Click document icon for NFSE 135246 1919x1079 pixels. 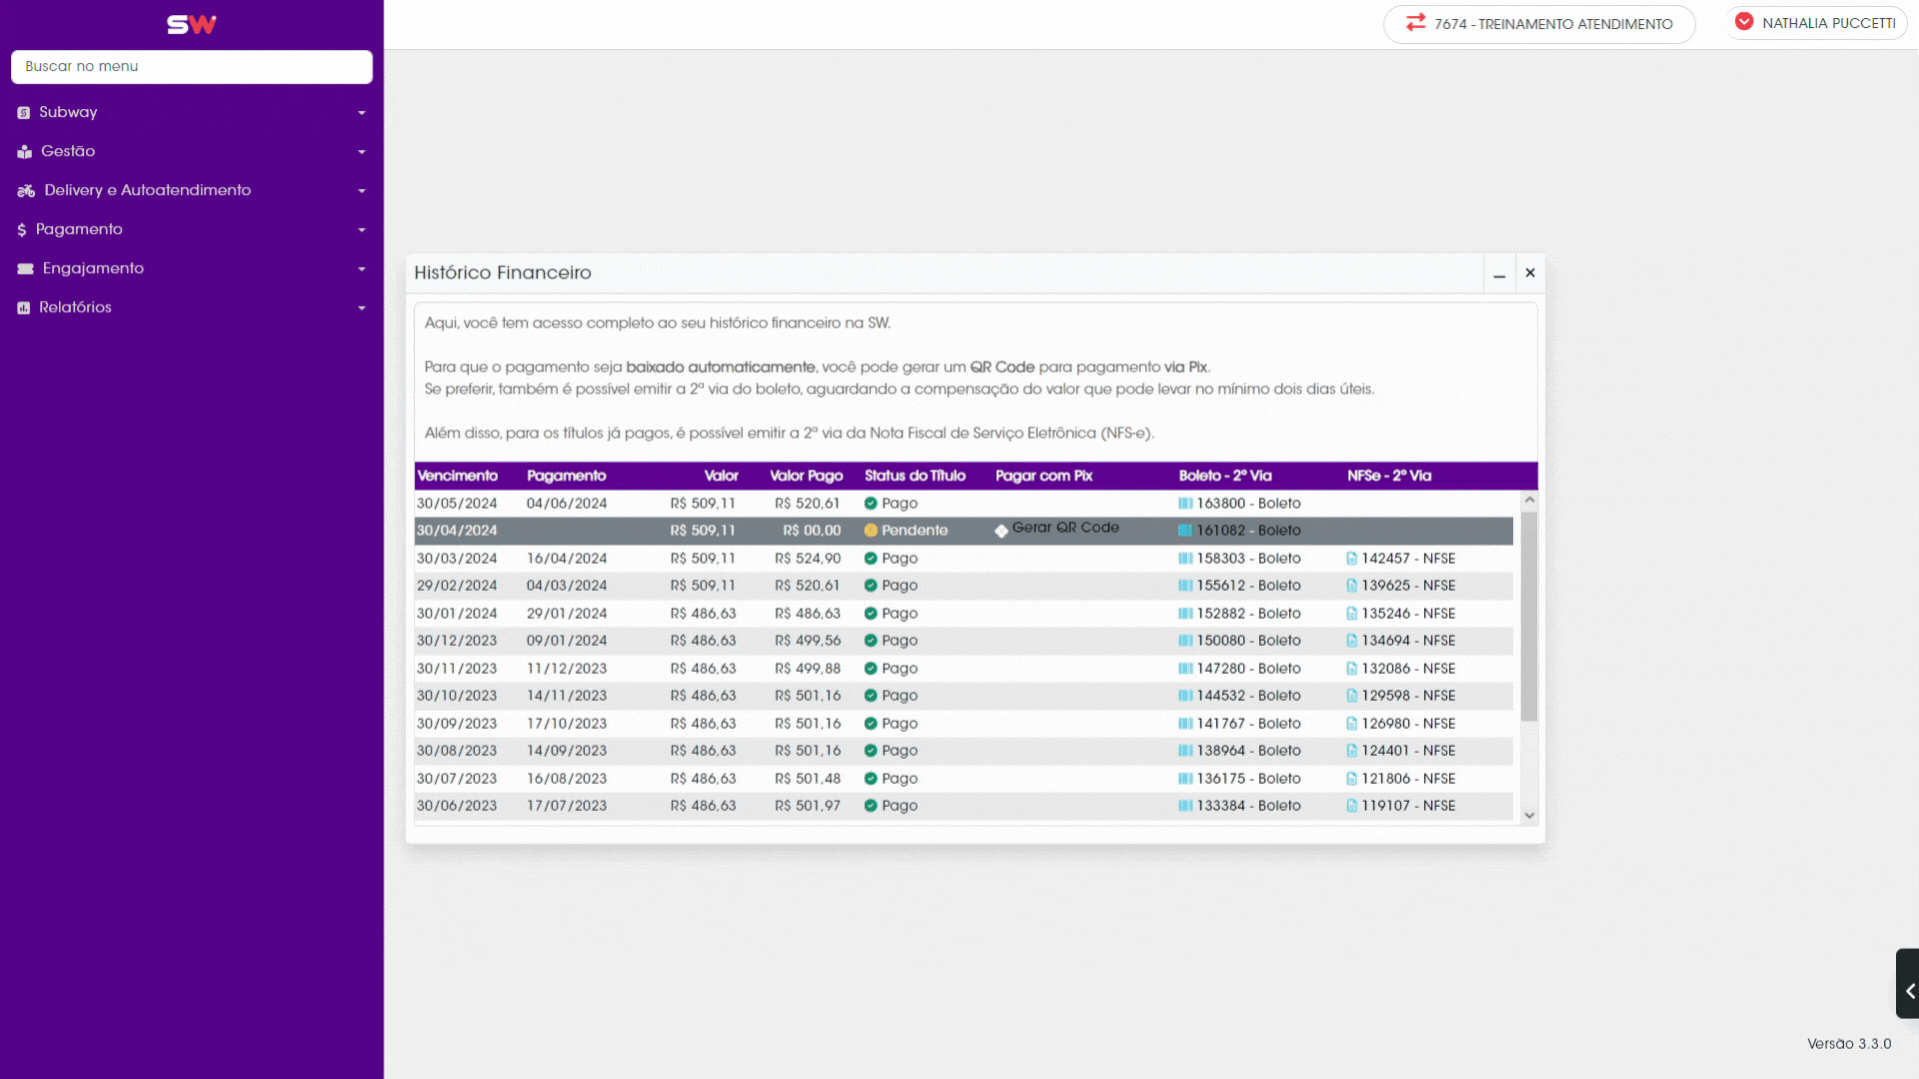[1352, 614]
